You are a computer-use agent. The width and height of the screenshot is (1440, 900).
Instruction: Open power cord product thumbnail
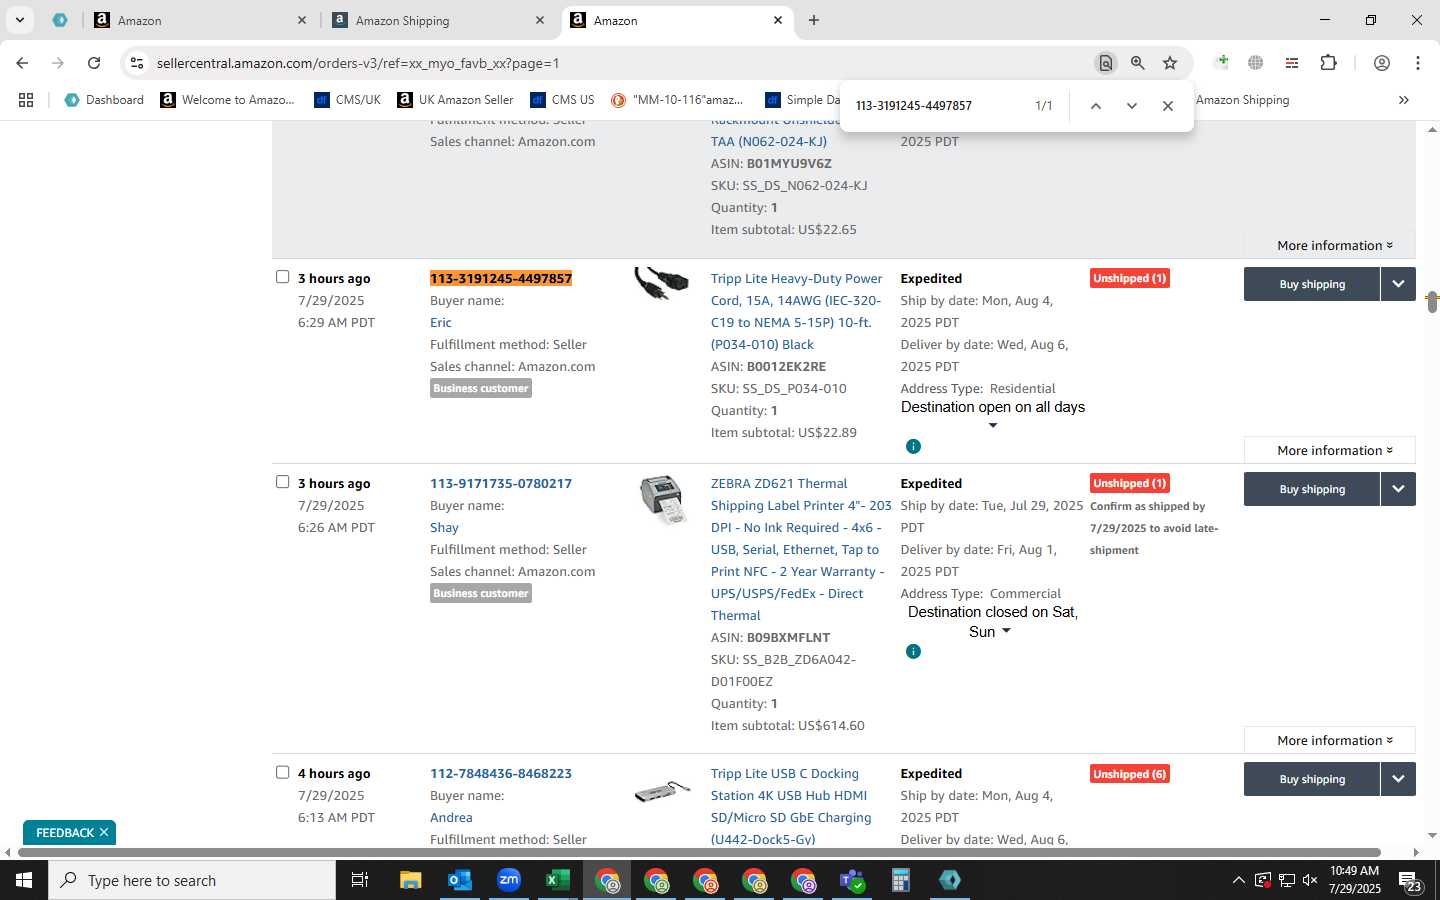(x=662, y=284)
